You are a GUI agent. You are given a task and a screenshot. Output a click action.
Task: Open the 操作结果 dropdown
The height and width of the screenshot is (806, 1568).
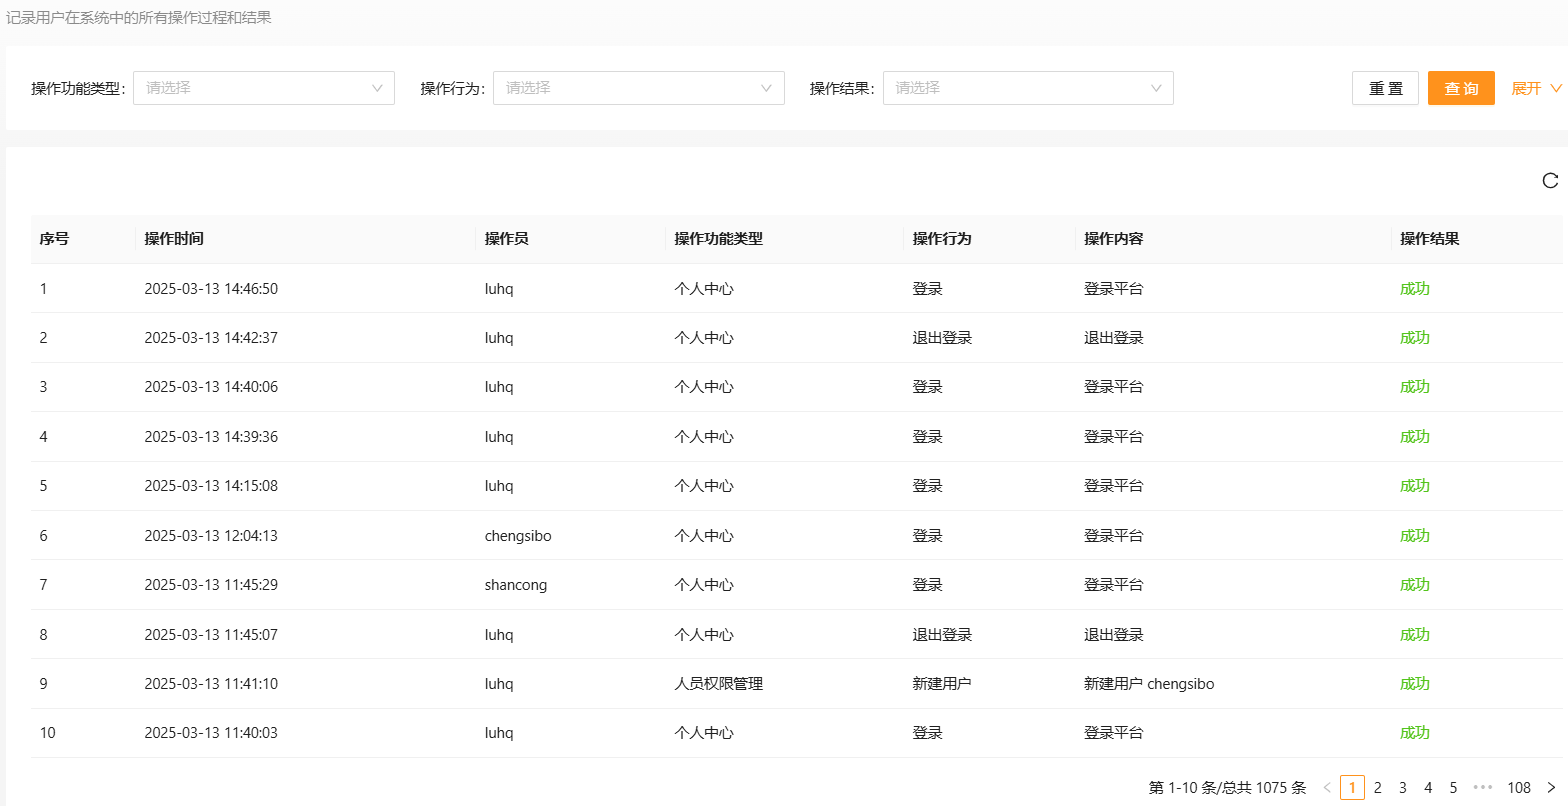click(x=1027, y=88)
